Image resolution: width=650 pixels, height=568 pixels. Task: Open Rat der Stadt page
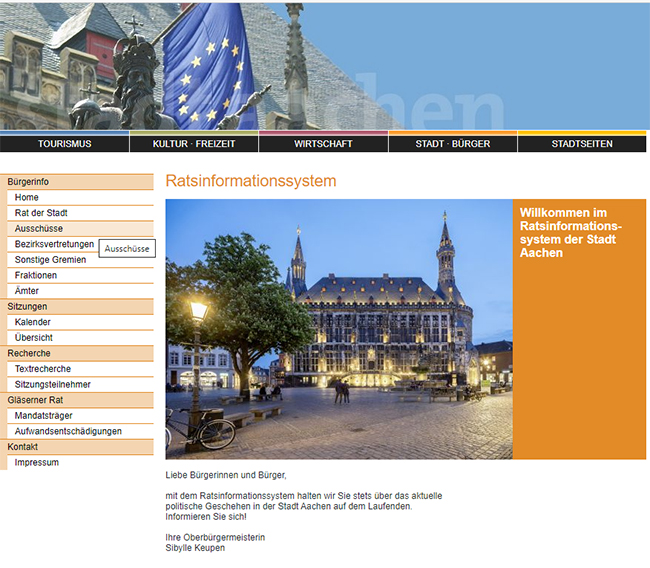[x=41, y=213]
